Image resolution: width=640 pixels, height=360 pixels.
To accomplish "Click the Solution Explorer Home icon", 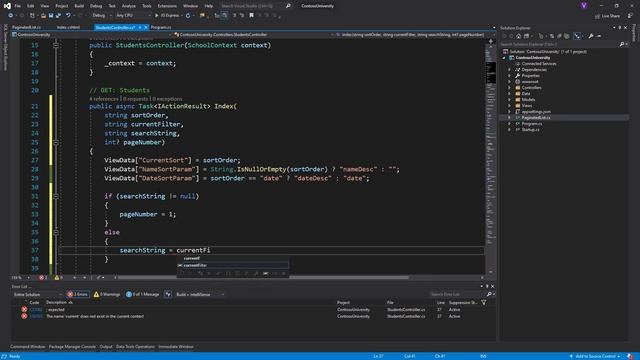I will 518,36.
